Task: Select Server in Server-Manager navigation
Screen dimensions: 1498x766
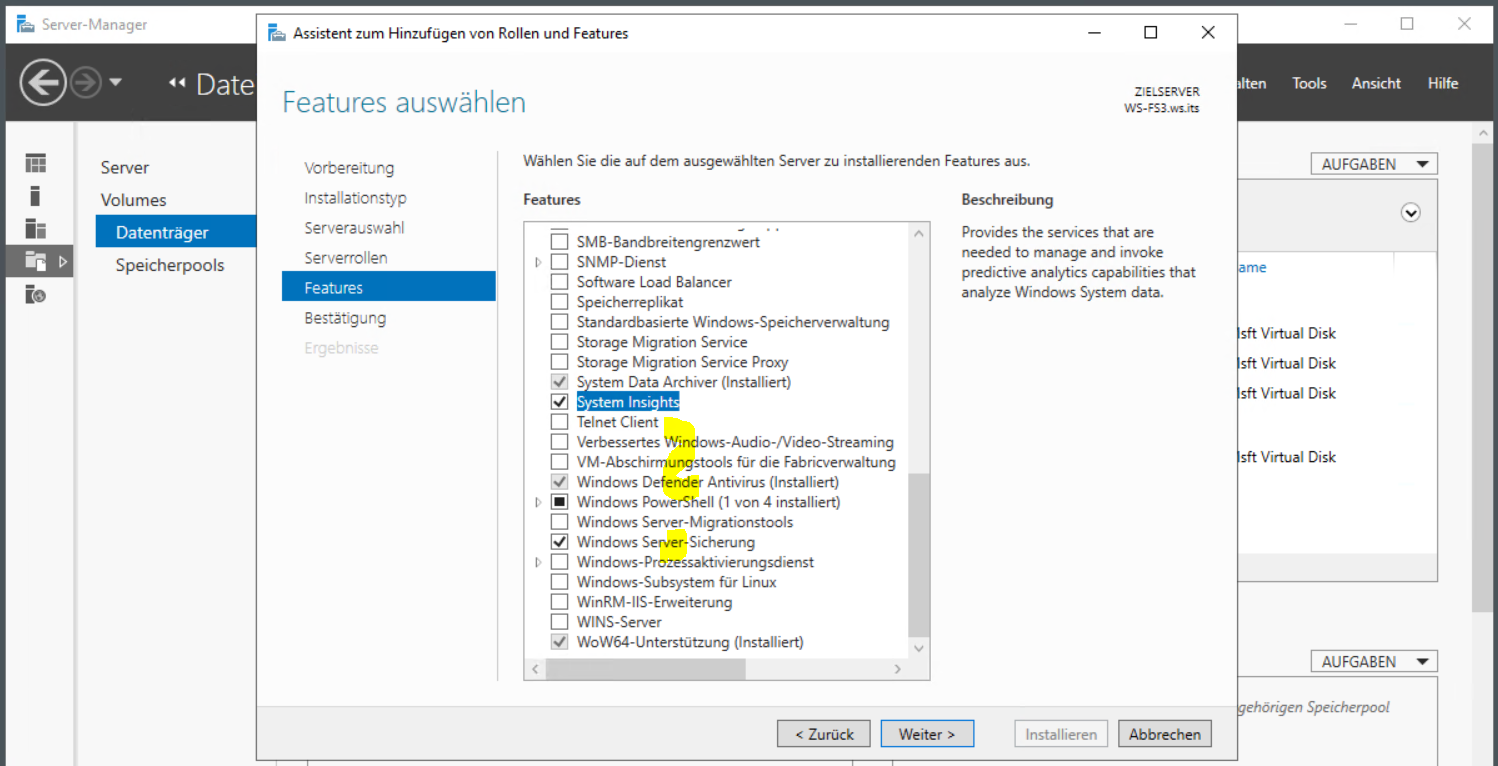Action: (x=125, y=167)
